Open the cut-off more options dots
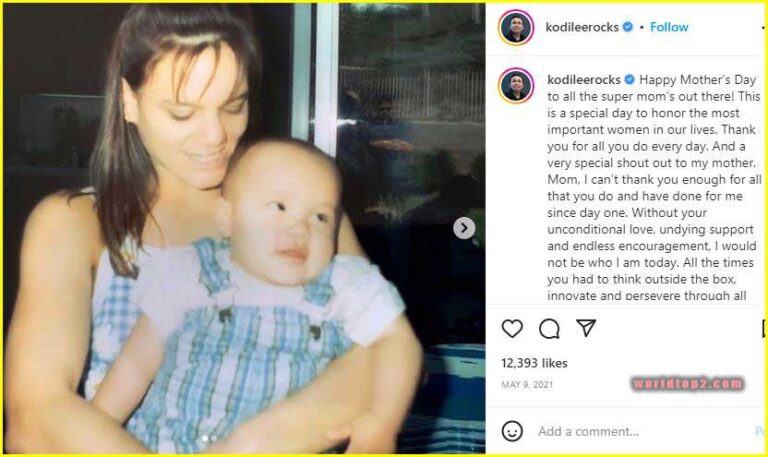768x457 pixels. [764, 27]
